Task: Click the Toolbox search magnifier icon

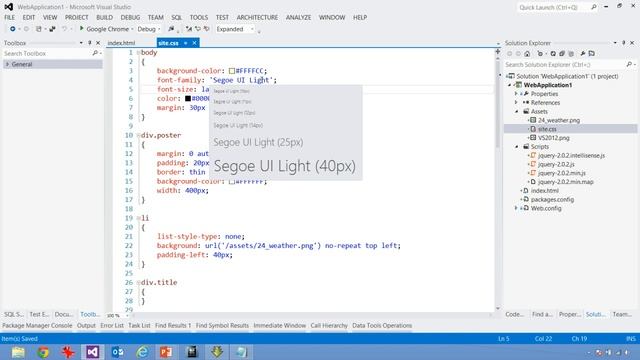Action: point(95,53)
